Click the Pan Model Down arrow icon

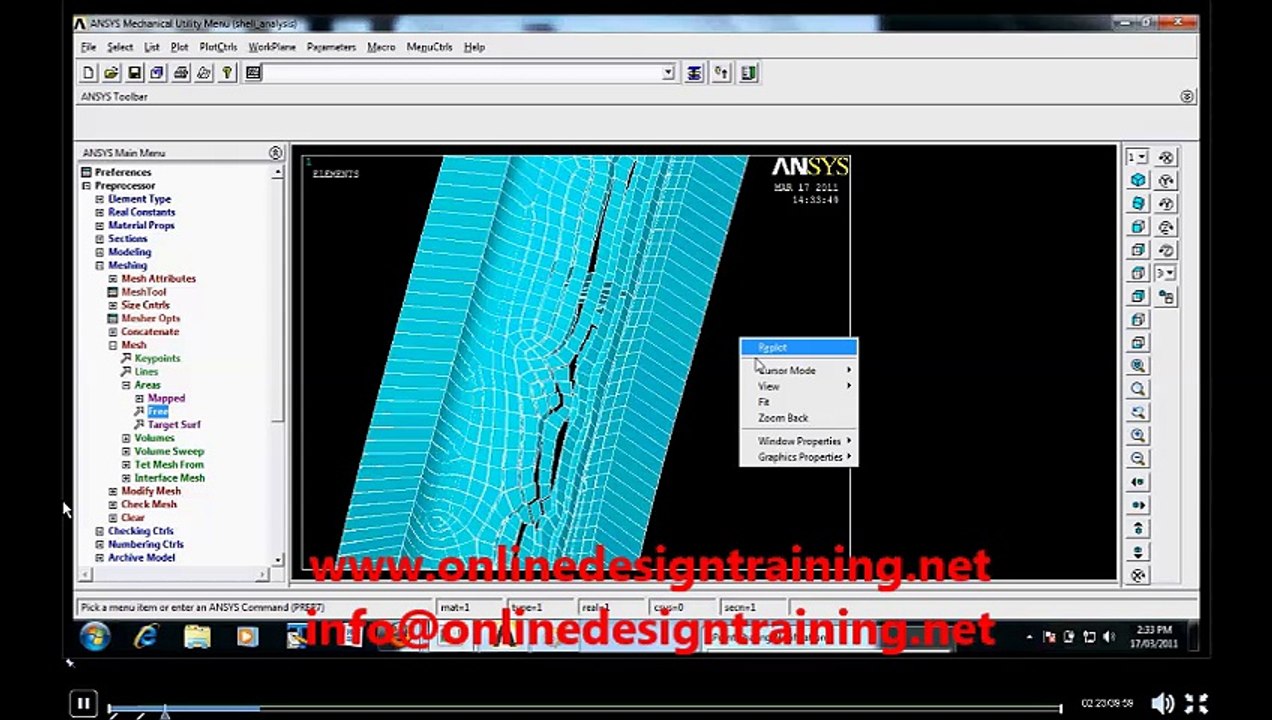pos(1138,552)
